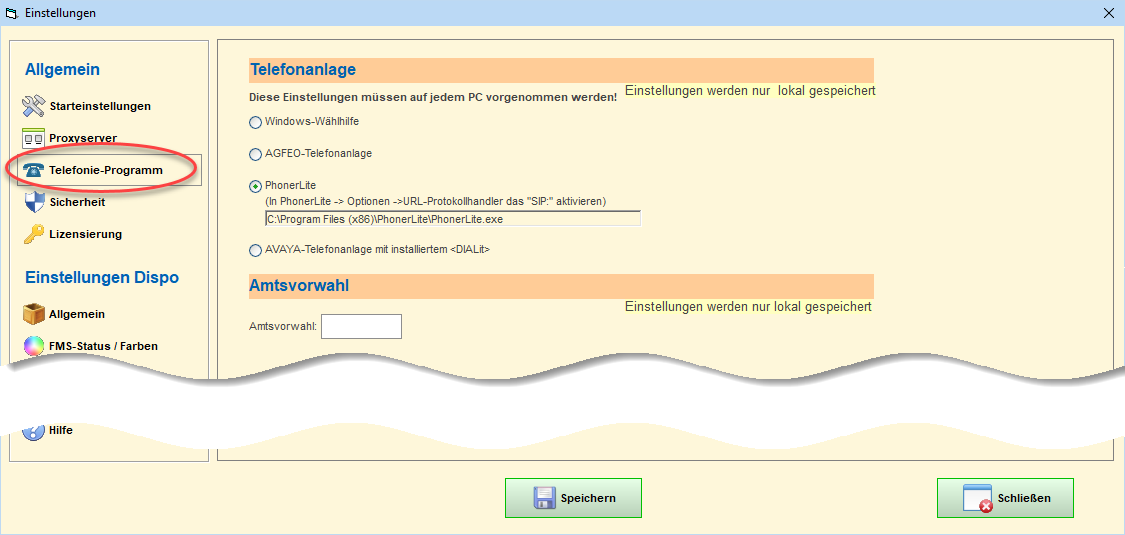Select the Windows-Wählhilfe radio option
The image size is (1125, 535).
pyautogui.click(x=255, y=122)
